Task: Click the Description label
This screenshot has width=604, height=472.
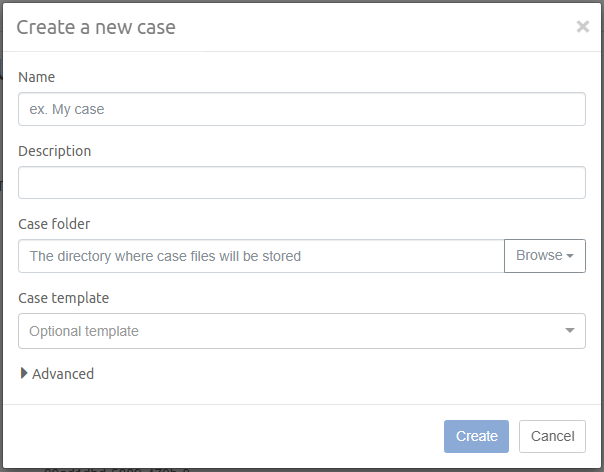Action: pyautogui.click(x=55, y=151)
